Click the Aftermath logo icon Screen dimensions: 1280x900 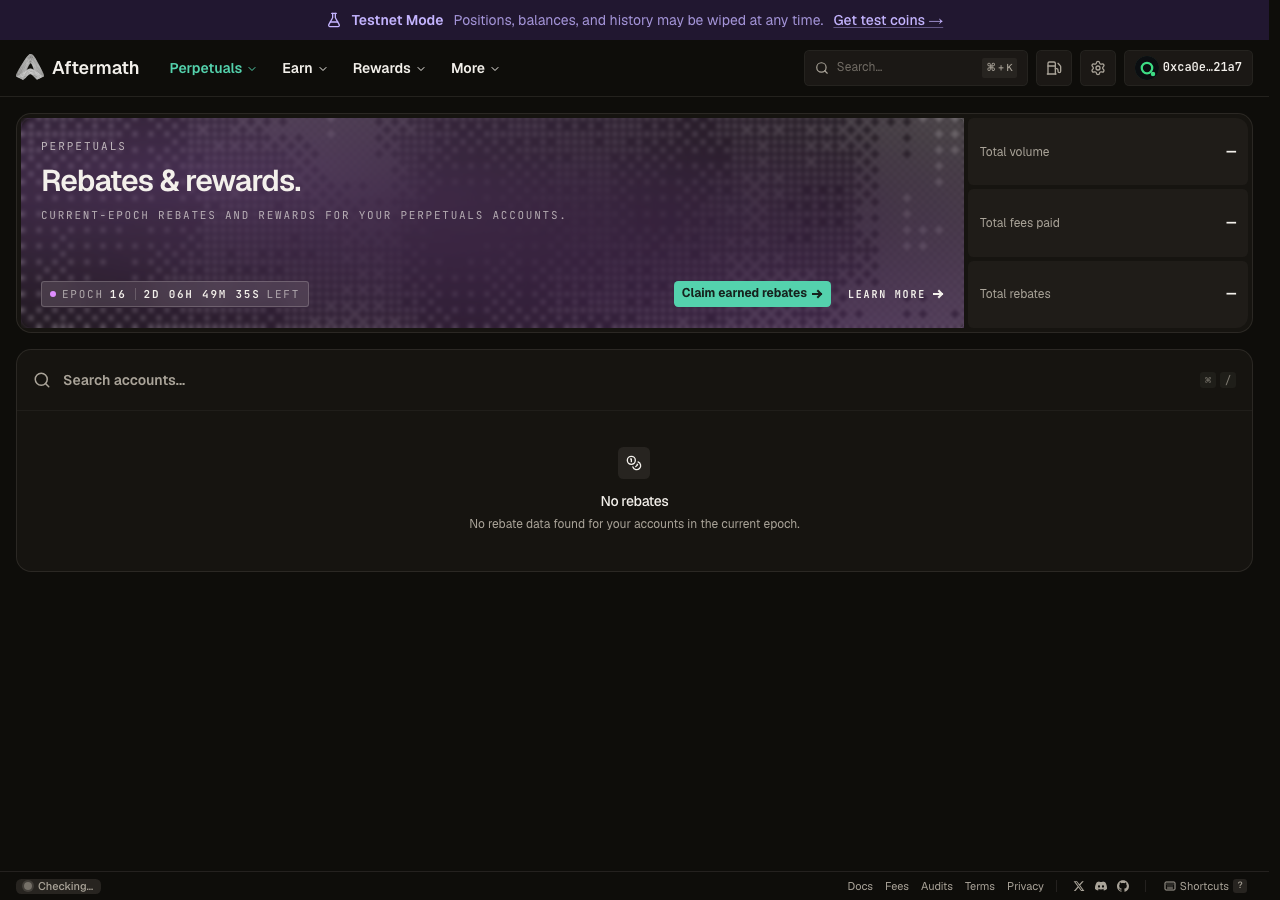(30, 67)
